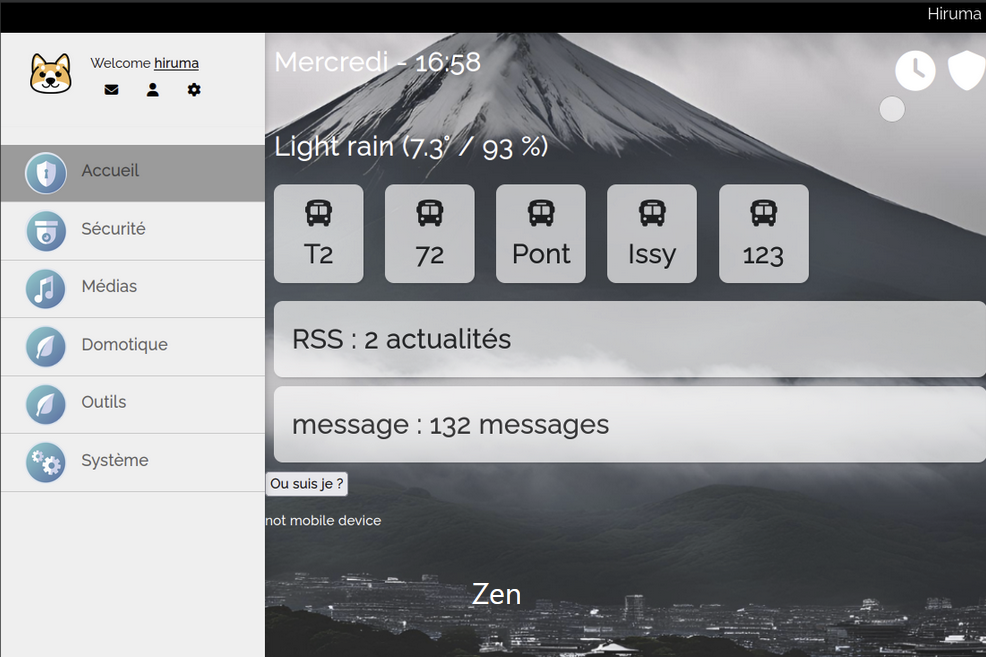Toggle the small round switch below the clock
Viewport: 986px width, 657px height.
[892, 109]
